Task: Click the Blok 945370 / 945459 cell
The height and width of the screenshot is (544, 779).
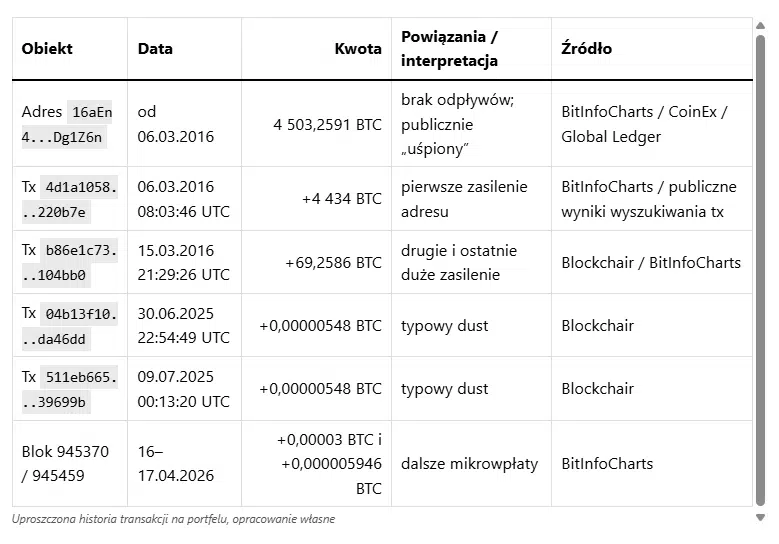Action: click(x=65, y=463)
